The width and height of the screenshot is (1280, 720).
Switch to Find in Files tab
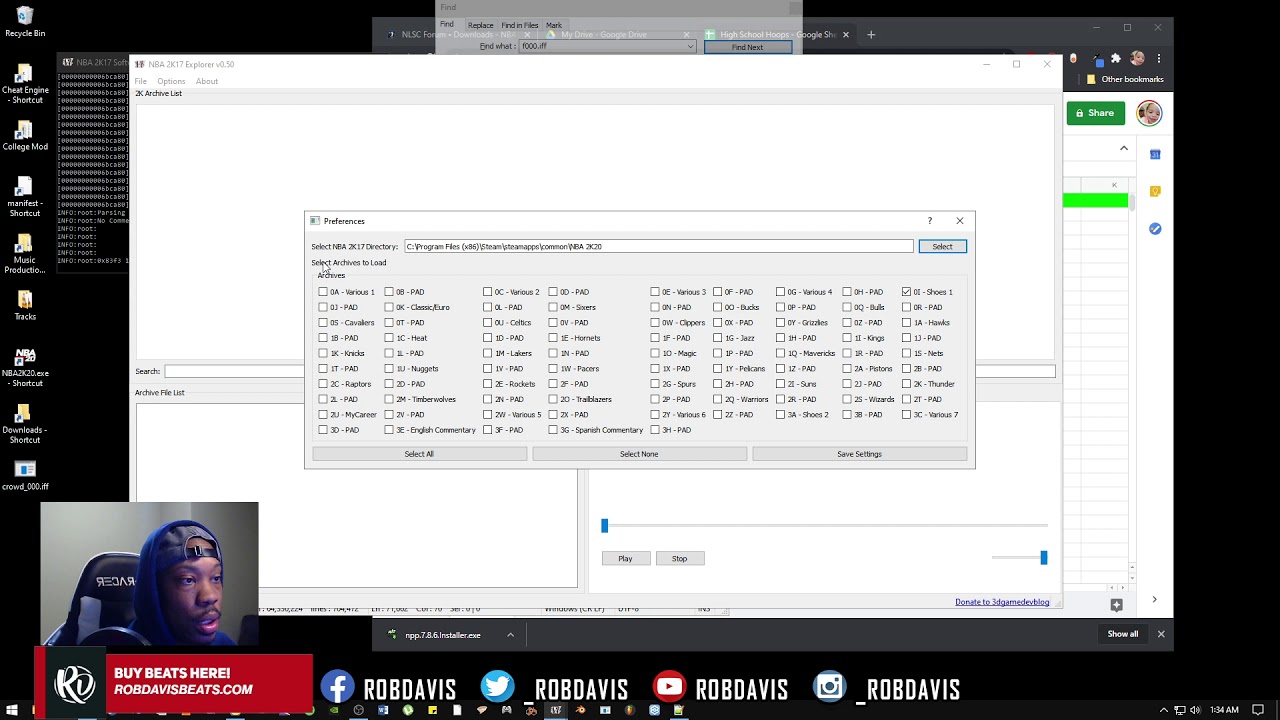click(519, 25)
